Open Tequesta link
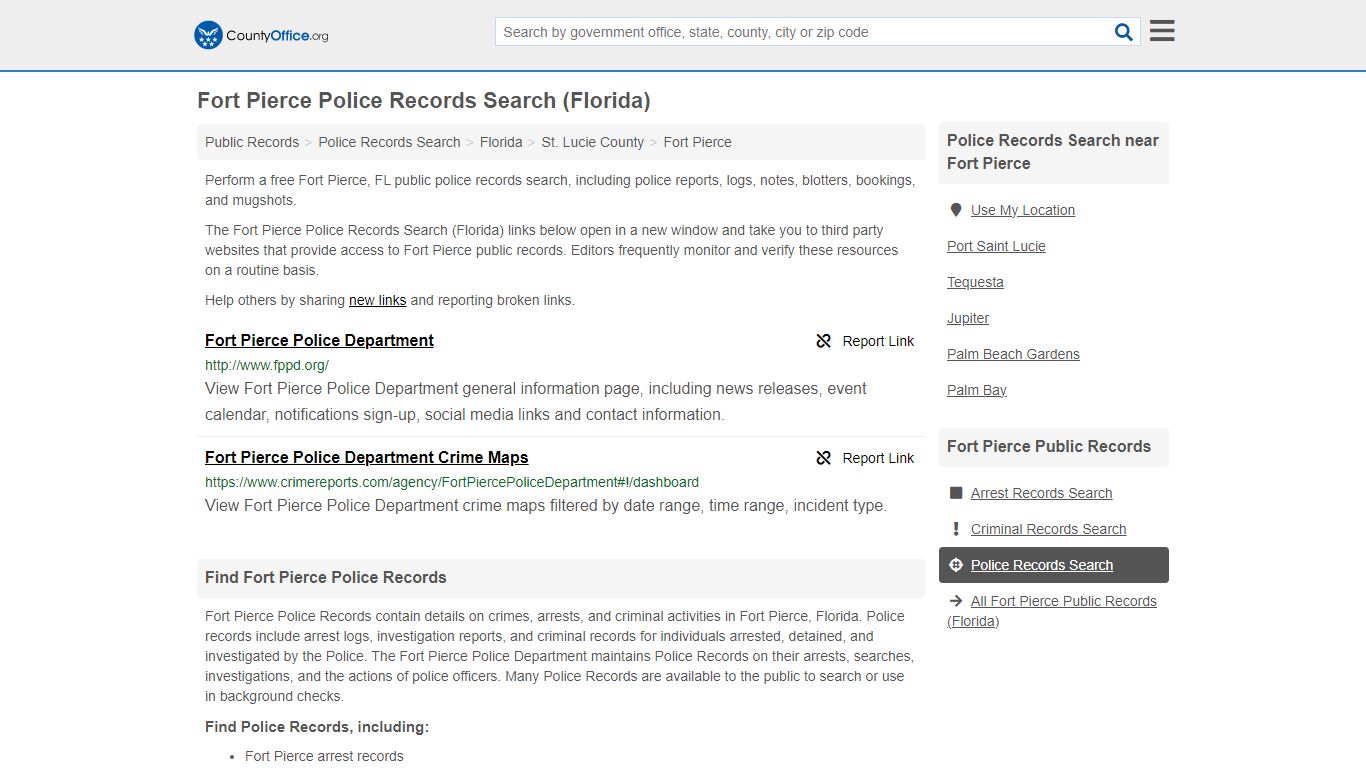This screenshot has height=768, width=1366. pos(975,282)
